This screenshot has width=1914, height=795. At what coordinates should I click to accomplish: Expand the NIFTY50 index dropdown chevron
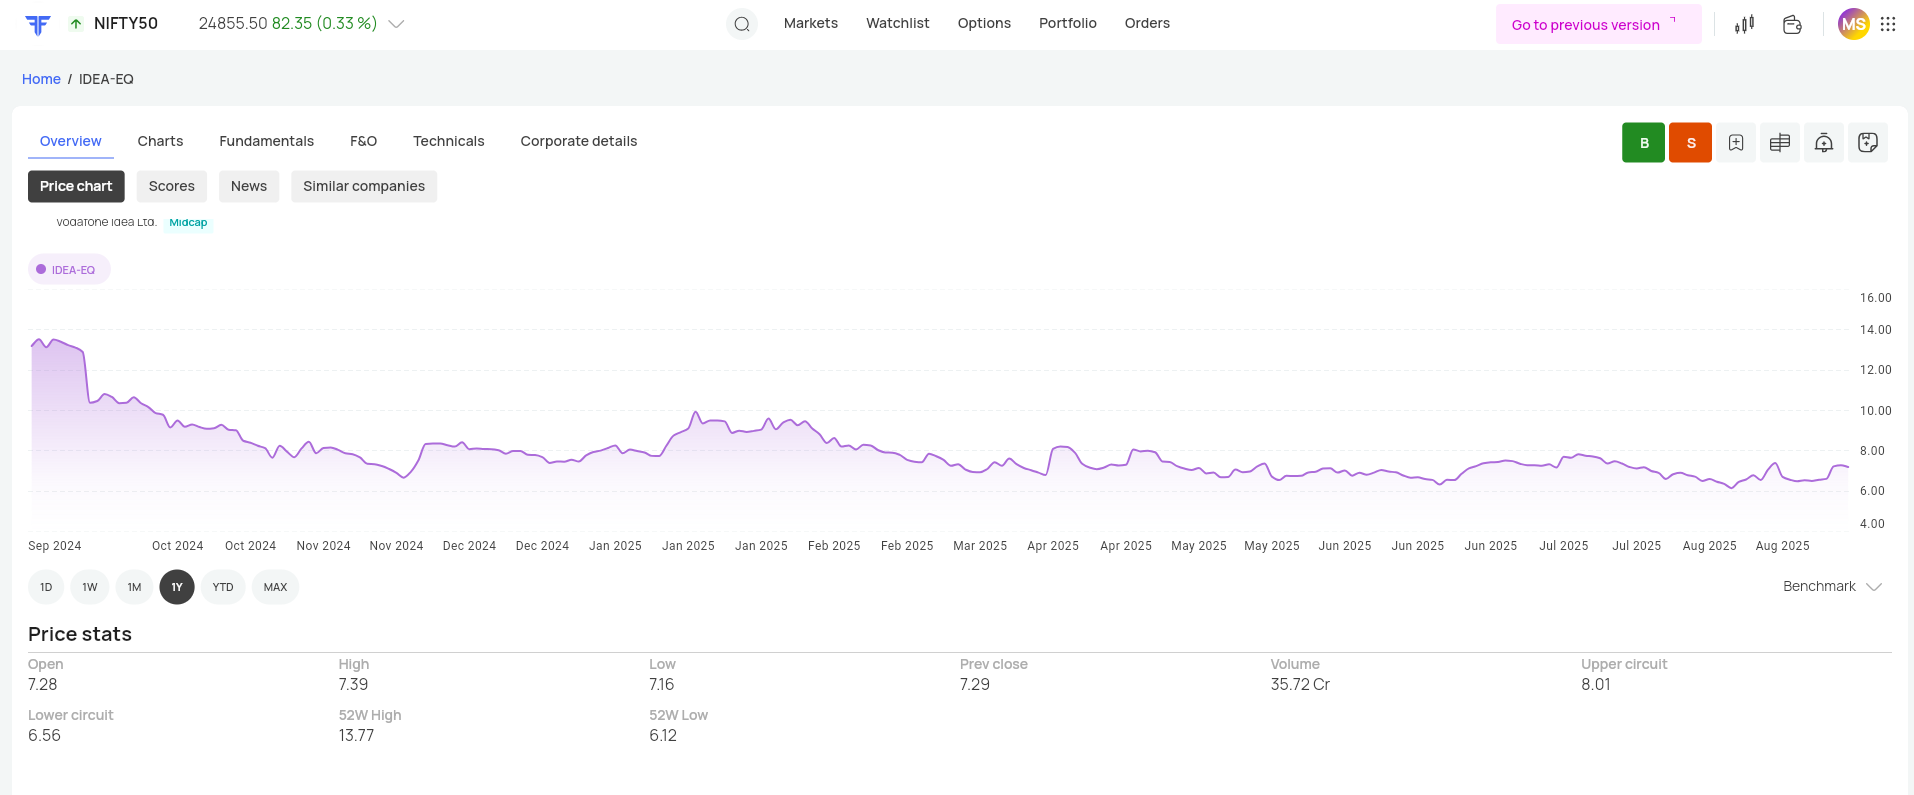(x=396, y=24)
